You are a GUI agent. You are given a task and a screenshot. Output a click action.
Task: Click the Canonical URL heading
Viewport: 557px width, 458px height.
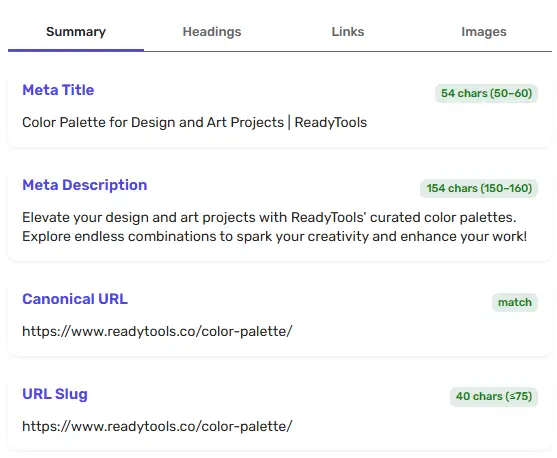click(75, 299)
